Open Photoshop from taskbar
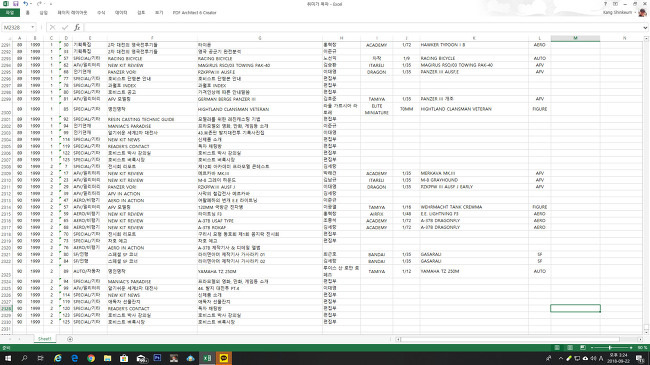Screen dimensions: 650x365 click(157, 358)
